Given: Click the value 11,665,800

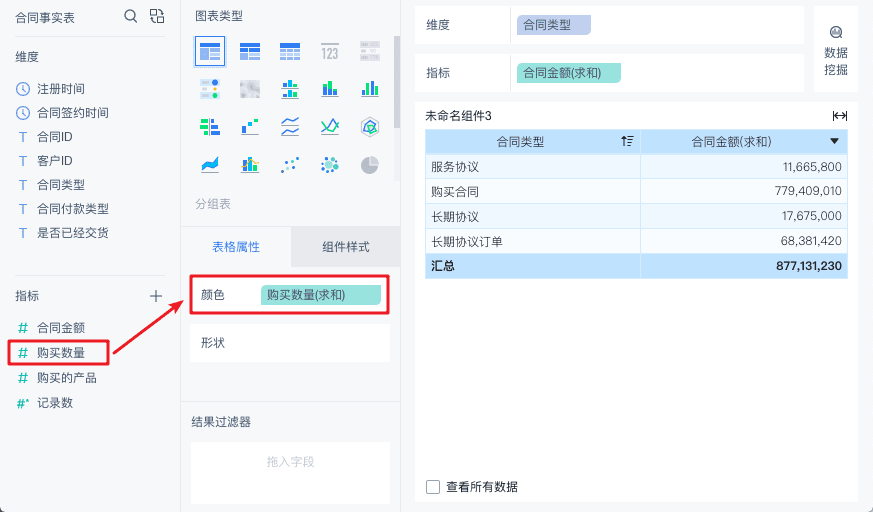Looking at the screenshot, I should [812, 166].
